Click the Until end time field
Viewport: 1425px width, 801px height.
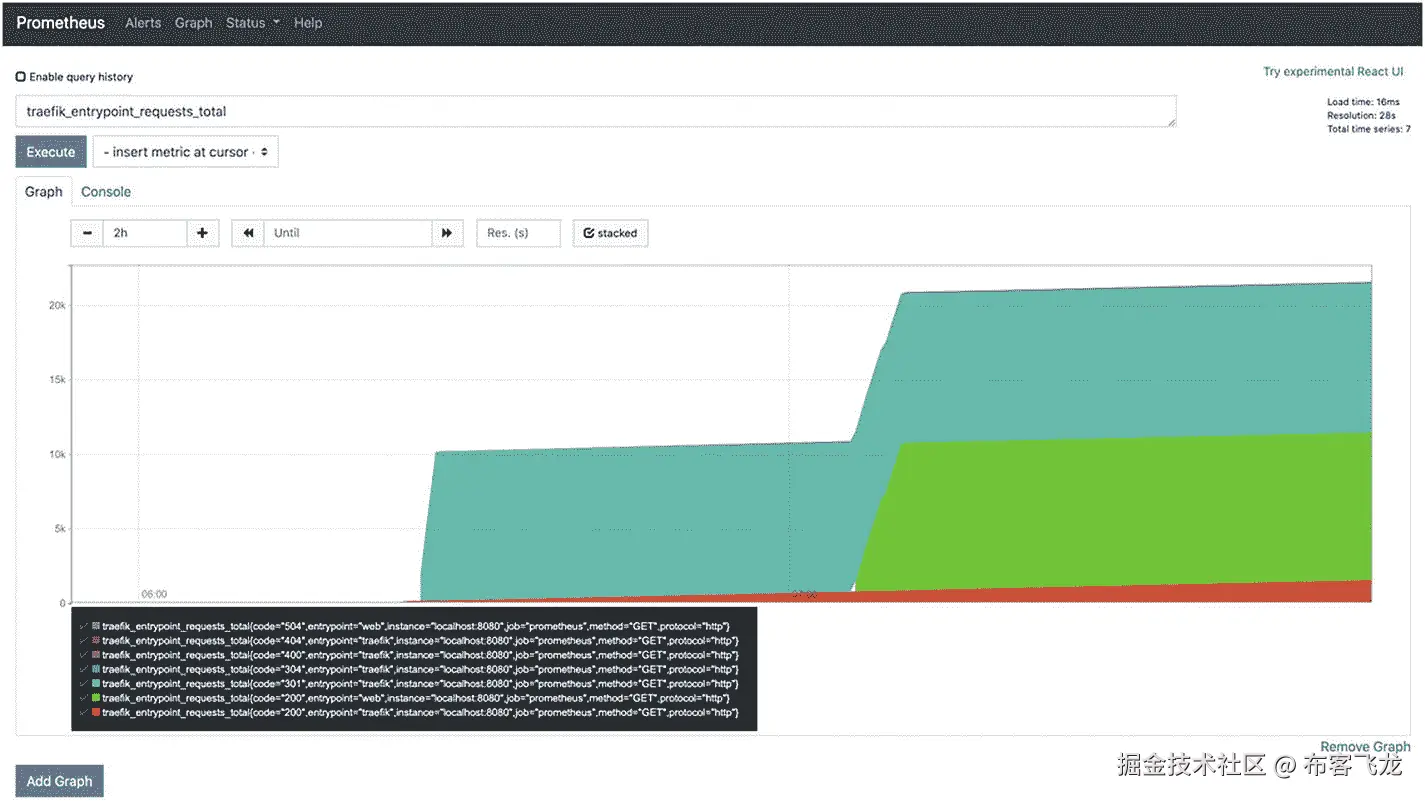pyautogui.click(x=348, y=233)
